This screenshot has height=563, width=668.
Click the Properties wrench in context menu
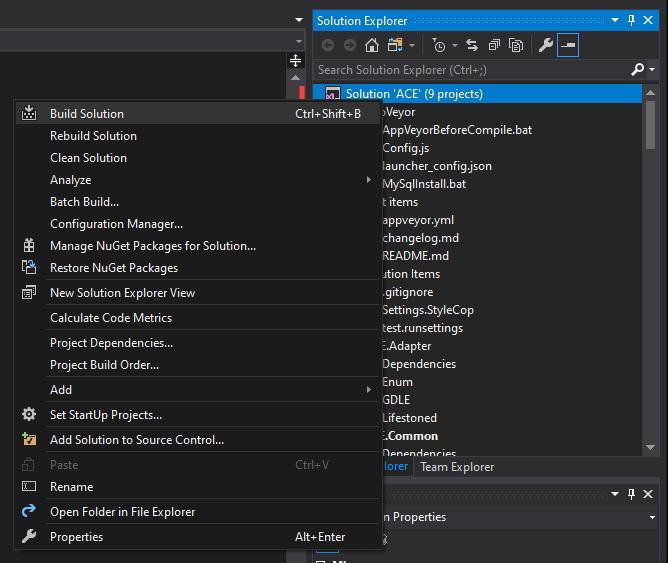point(29,536)
